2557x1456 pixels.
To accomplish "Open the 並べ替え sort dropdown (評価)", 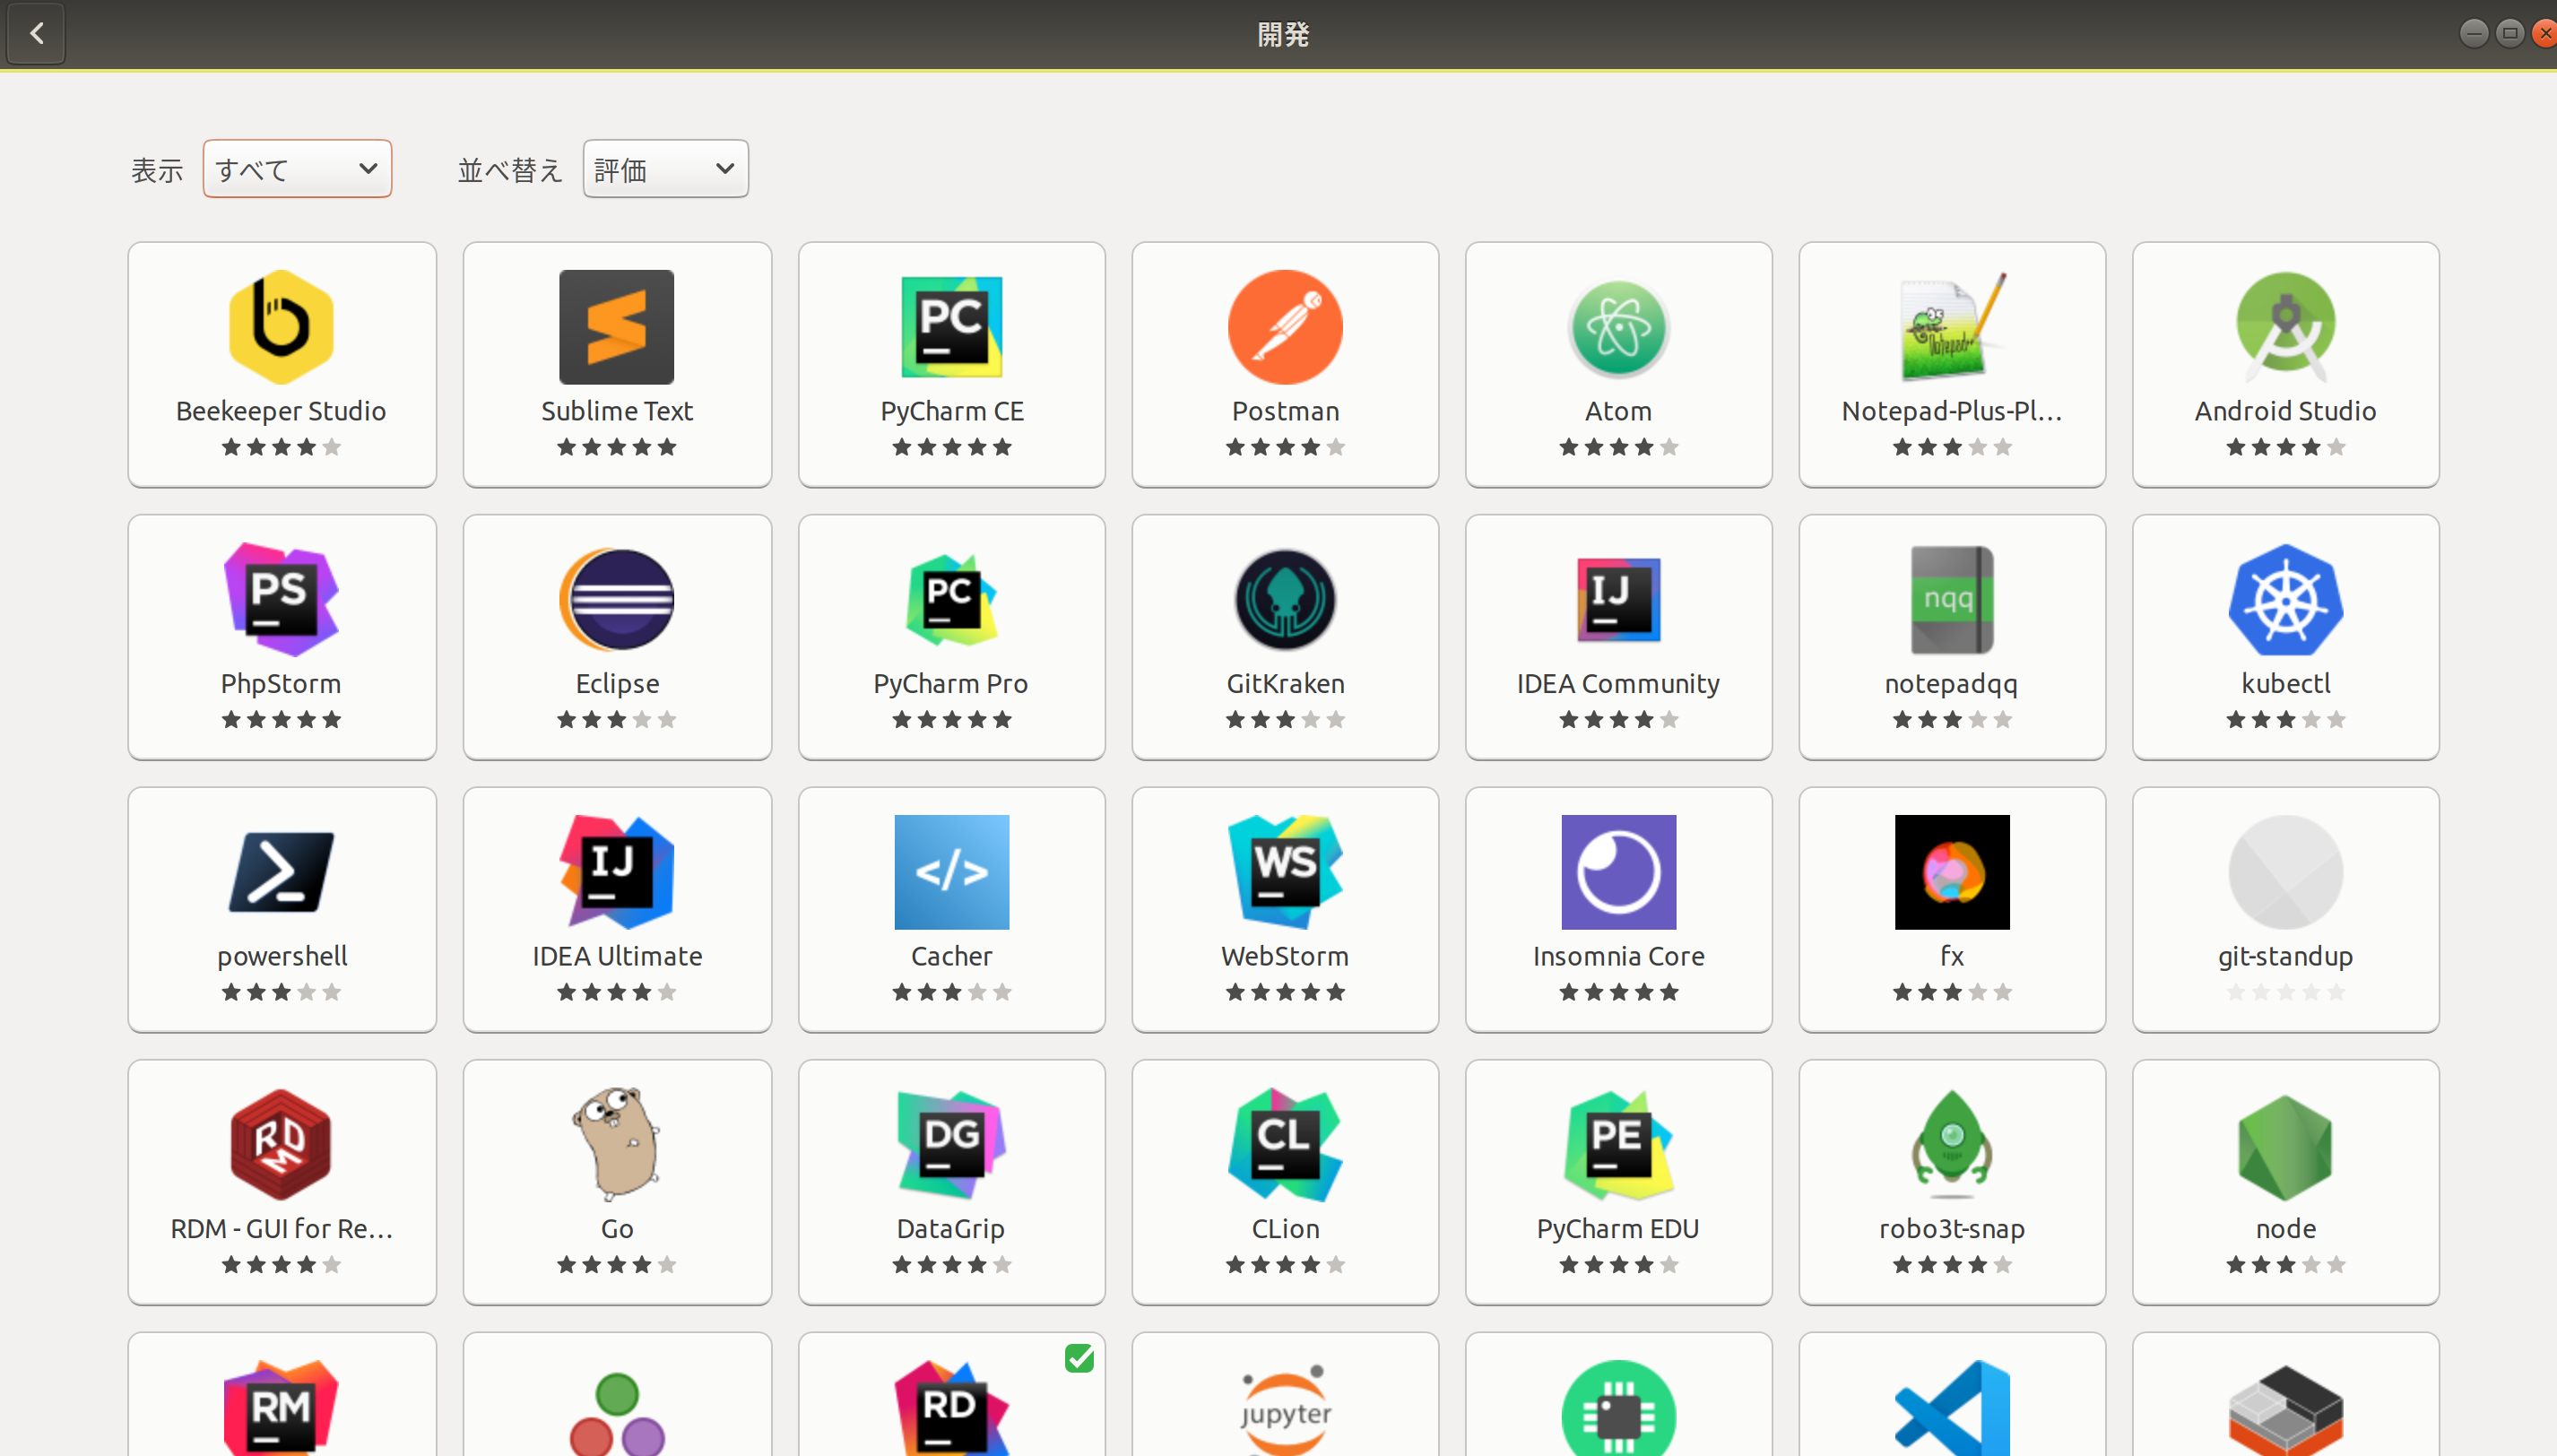I will [665, 169].
